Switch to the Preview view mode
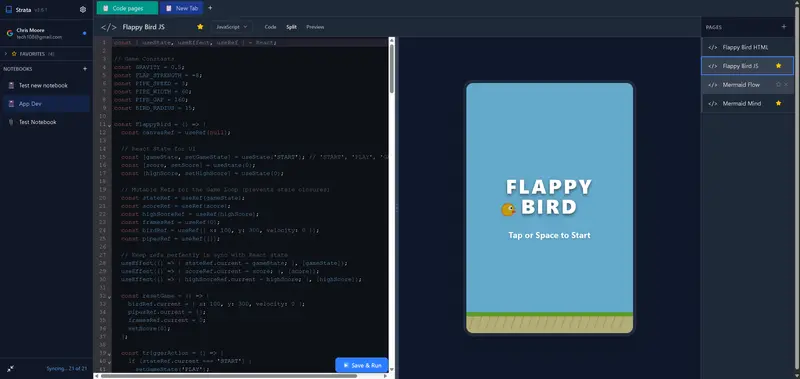800x379 pixels. click(315, 27)
